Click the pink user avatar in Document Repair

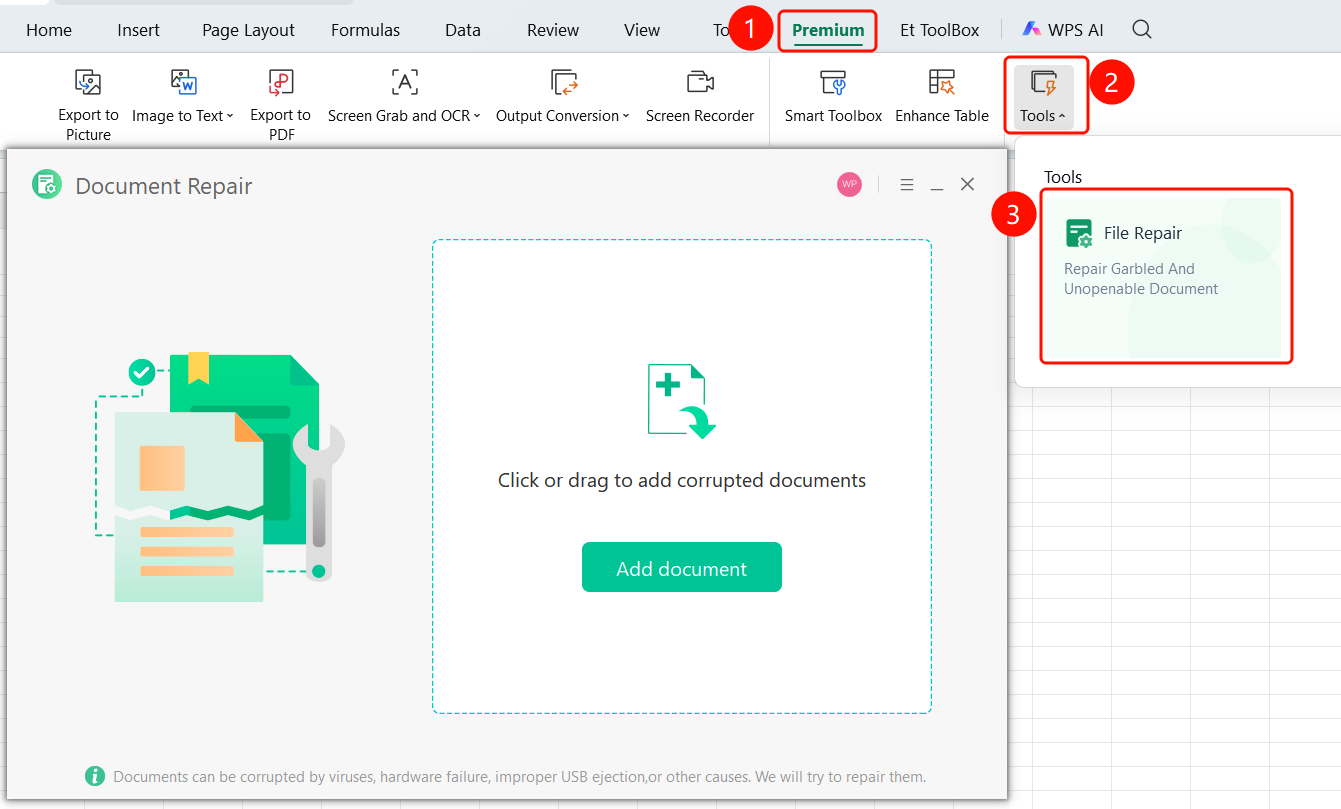point(850,185)
